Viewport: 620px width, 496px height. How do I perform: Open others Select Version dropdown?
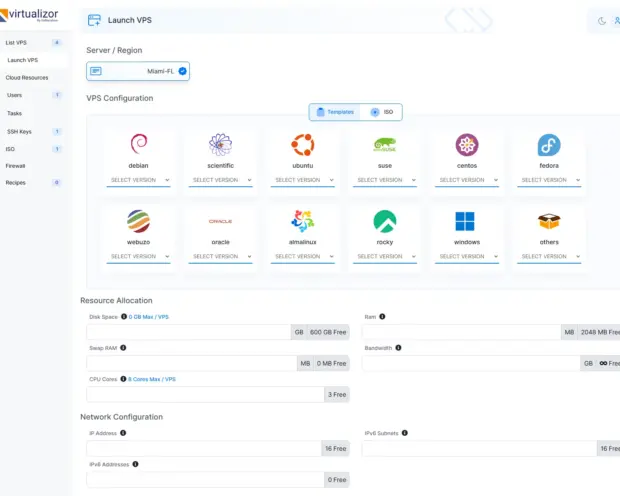pyautogui.click(x=549, y=256)
